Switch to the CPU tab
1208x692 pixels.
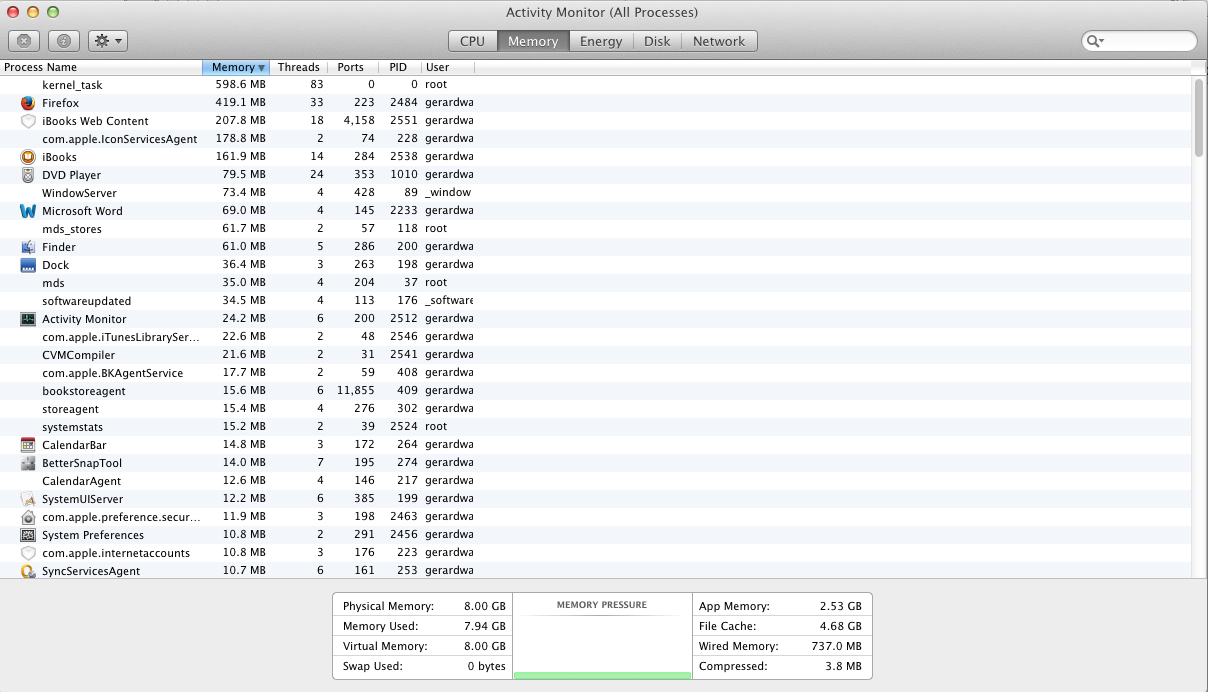pyautogui.click(x=472, y=41)
